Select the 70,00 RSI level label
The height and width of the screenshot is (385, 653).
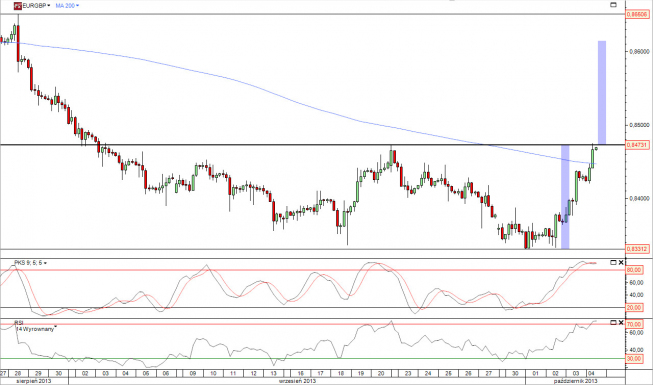tap(634, 324)
